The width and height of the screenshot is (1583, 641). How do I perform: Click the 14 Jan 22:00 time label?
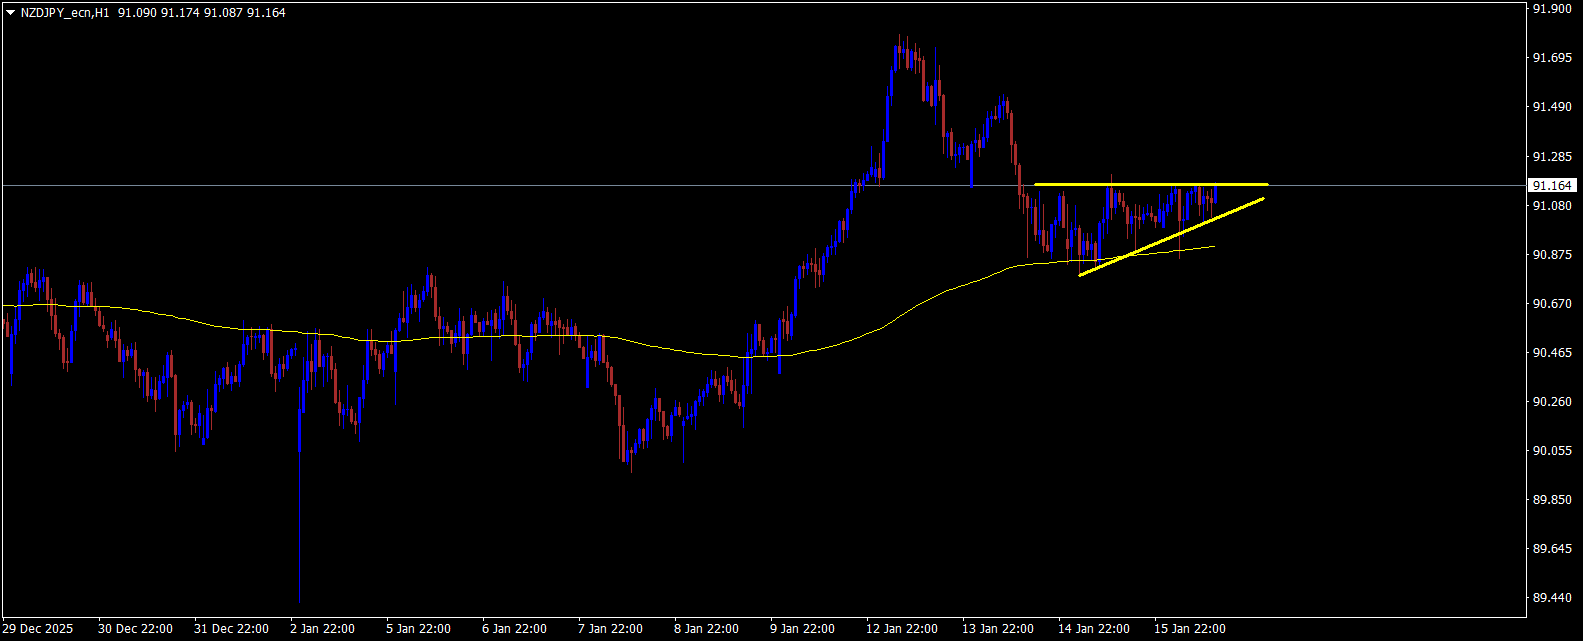pos(1094,629)
